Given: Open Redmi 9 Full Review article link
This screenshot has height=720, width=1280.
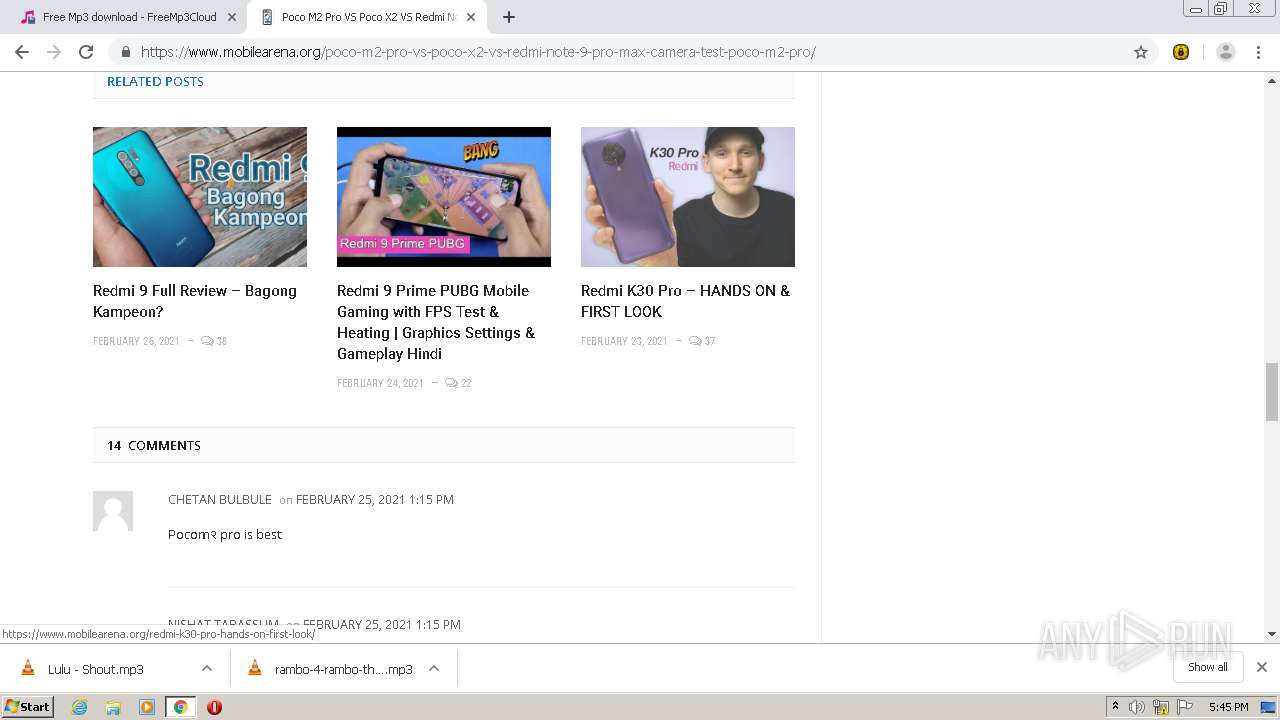Looking at the screenshot, I should coord(195,301).
